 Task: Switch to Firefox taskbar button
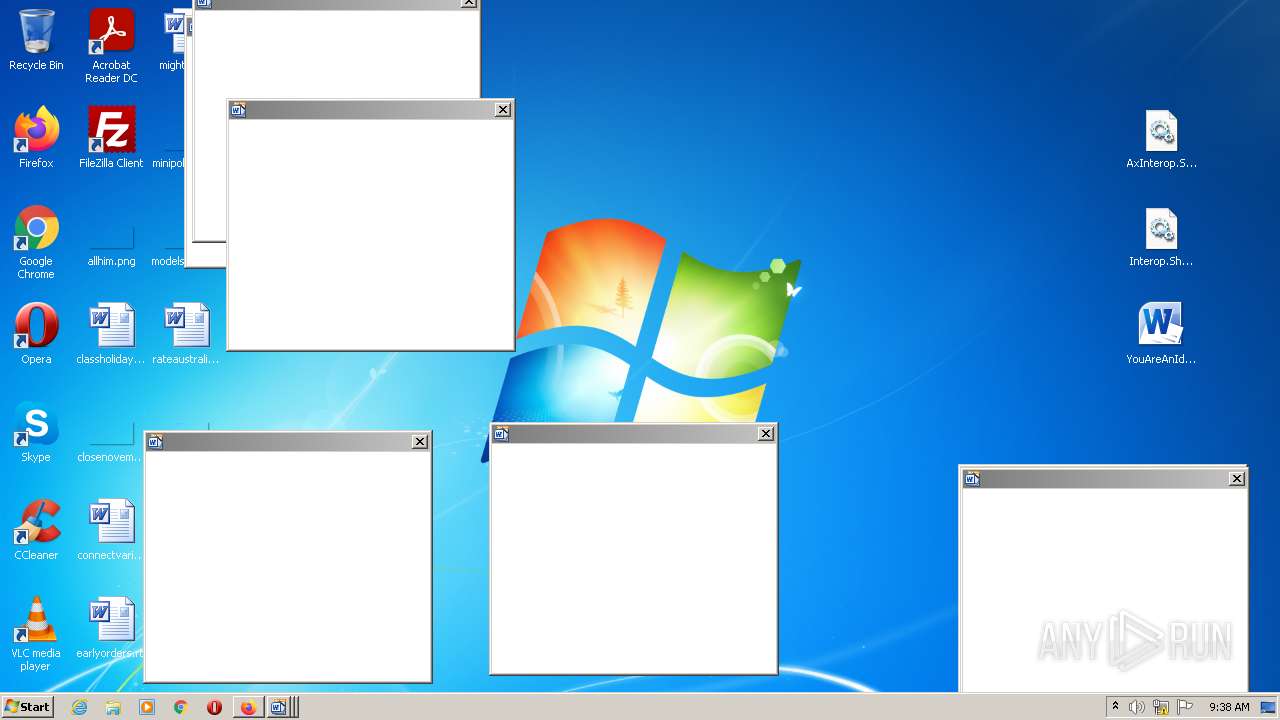[248, 707]
